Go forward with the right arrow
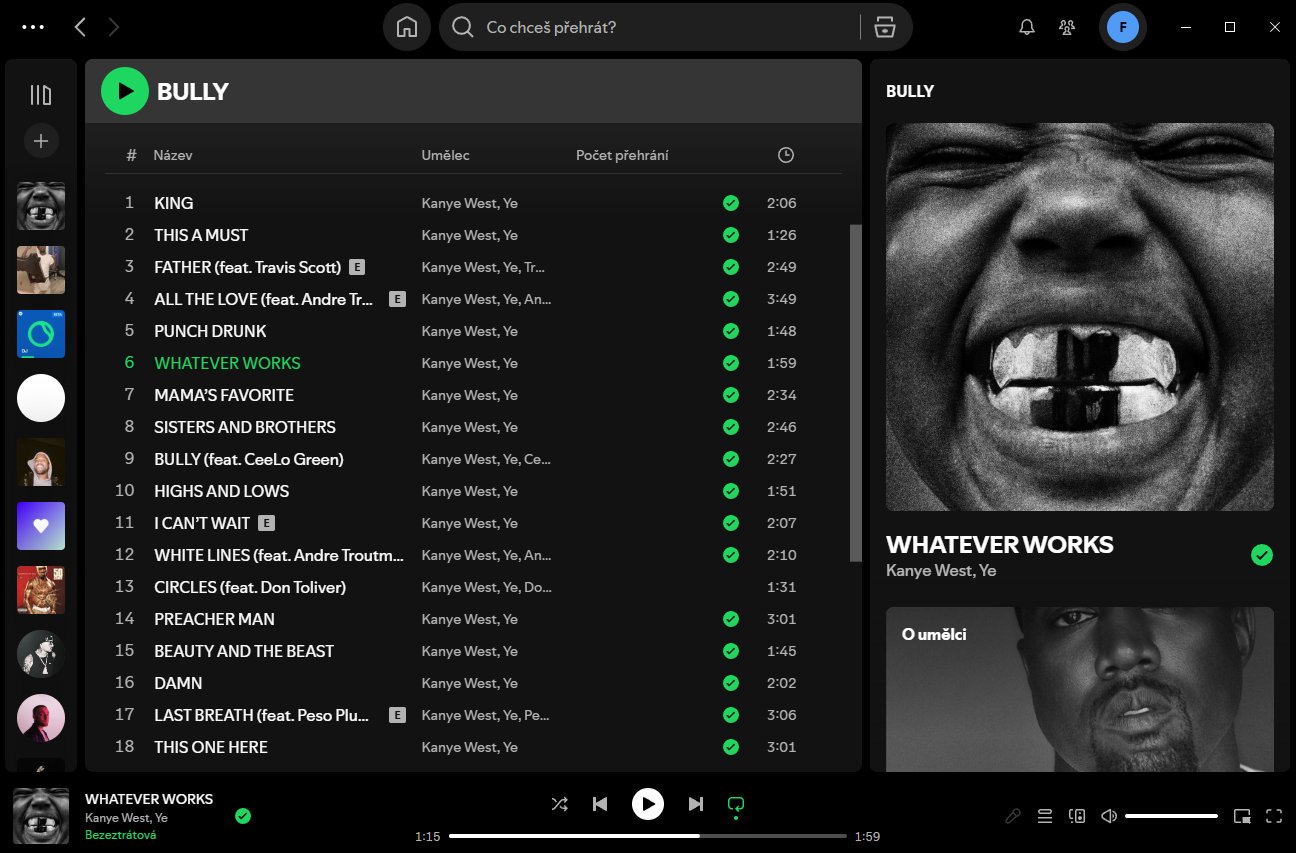The width and height of the screenshot is (1296, 853). [113, 27]
